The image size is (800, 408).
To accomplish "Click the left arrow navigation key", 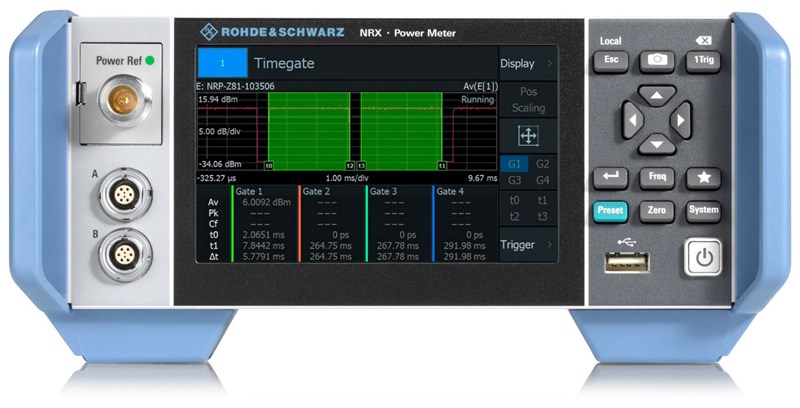I will 633,120.
